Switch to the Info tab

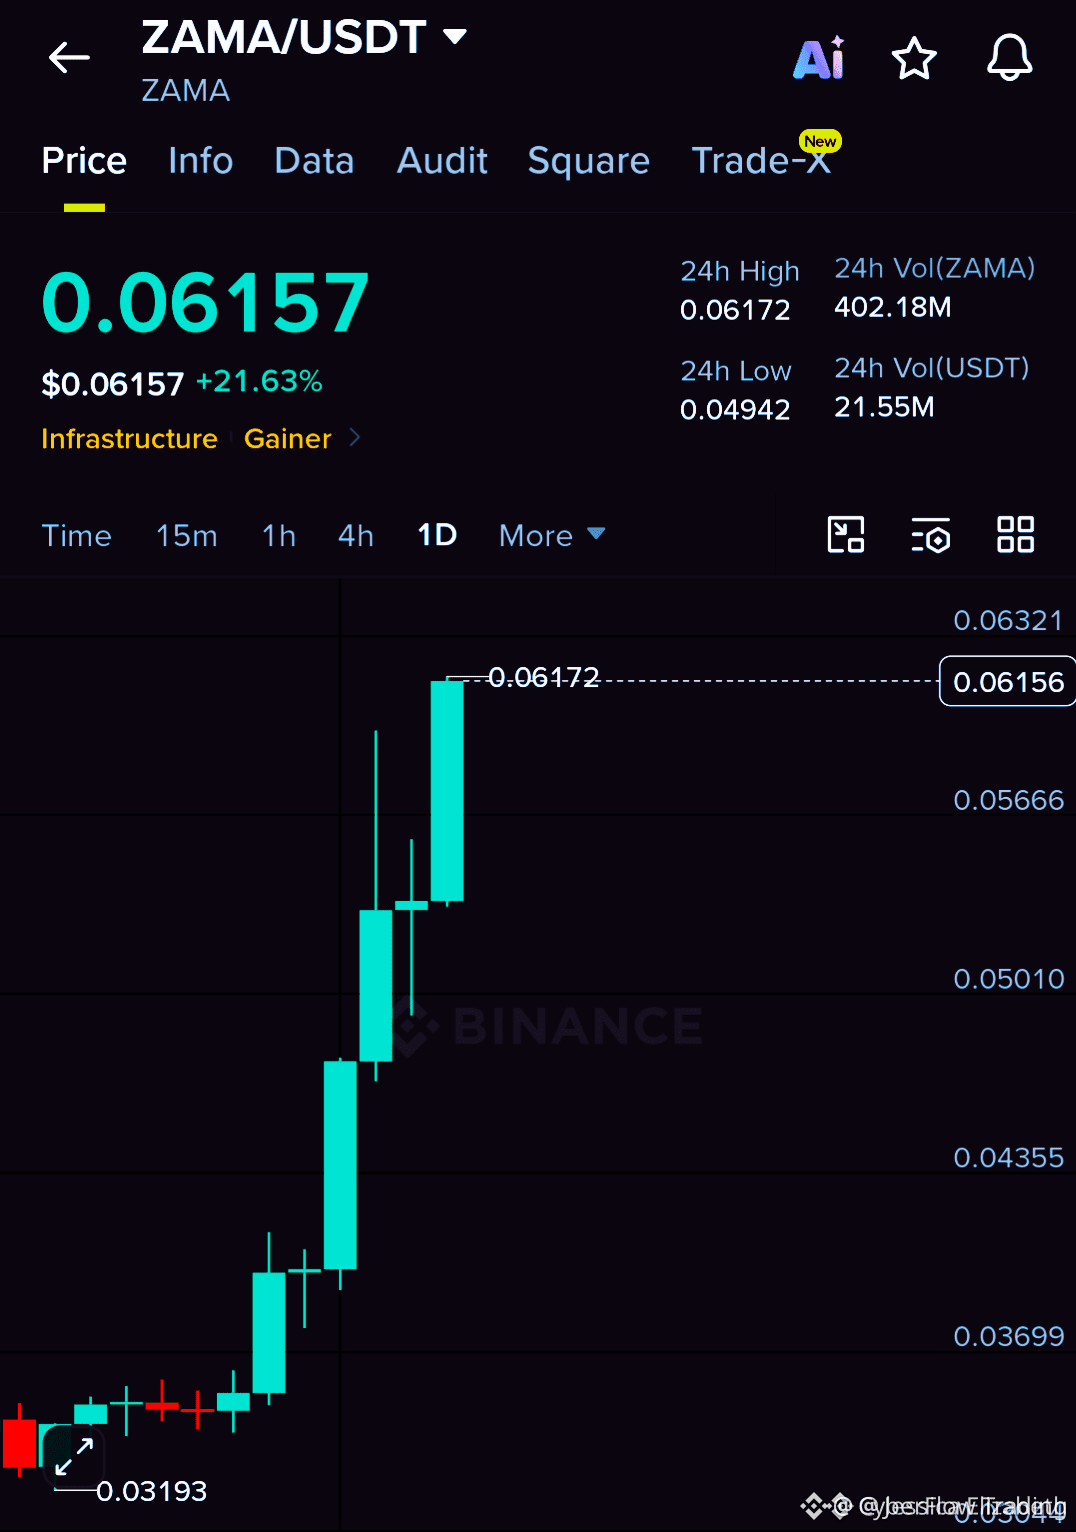(200, 161)
